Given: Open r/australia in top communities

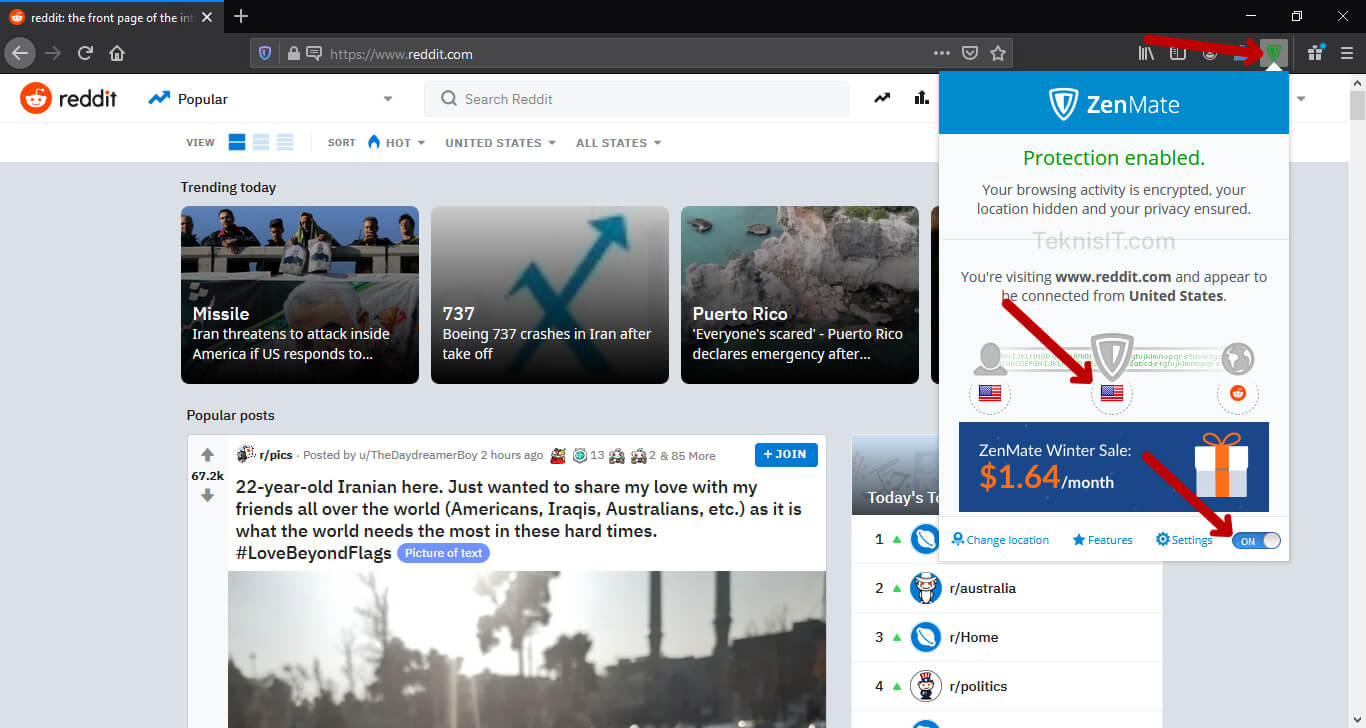Looking at the screenshot, I should pyautogui.click(x=982, y=588).
